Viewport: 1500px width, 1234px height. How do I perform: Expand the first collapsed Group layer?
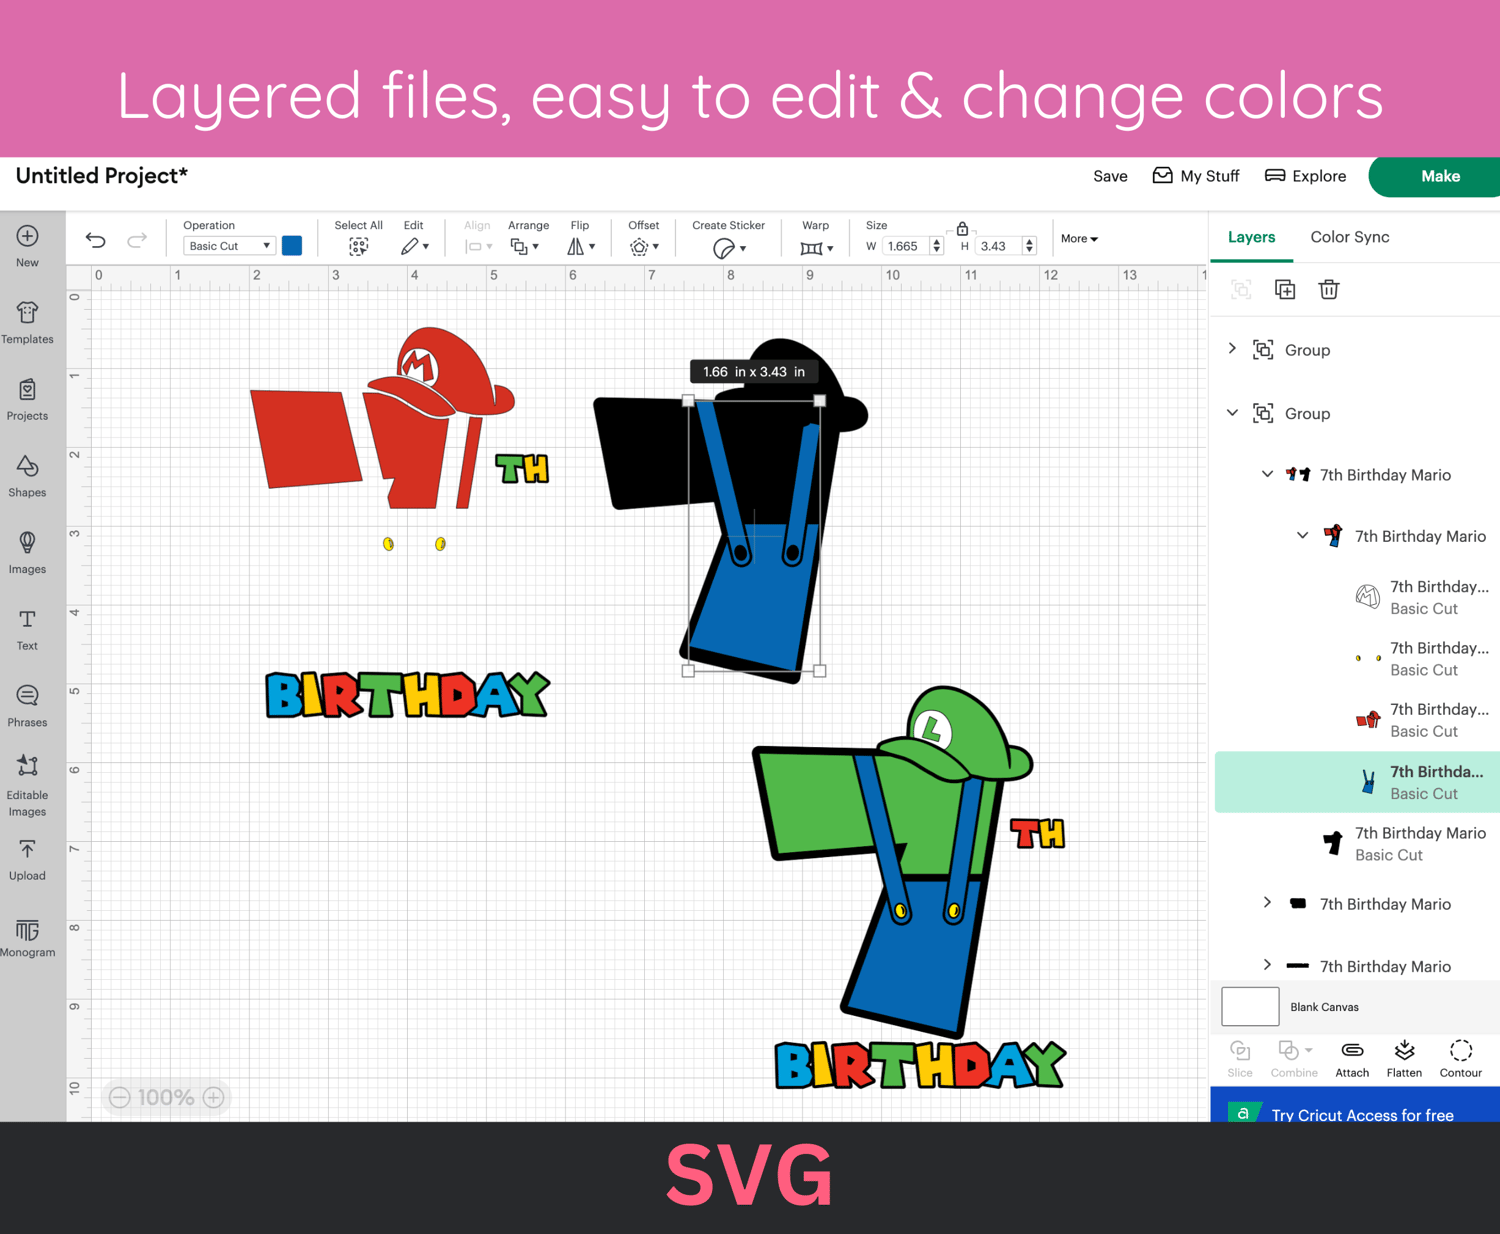click(x=1232, y=349)
